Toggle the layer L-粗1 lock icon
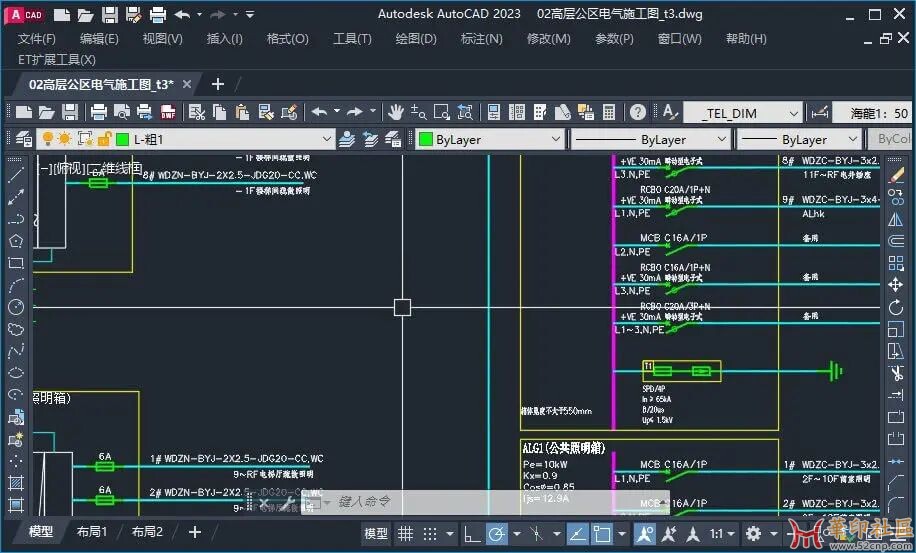This screenshot has width=916, height=553. point(105,139)
